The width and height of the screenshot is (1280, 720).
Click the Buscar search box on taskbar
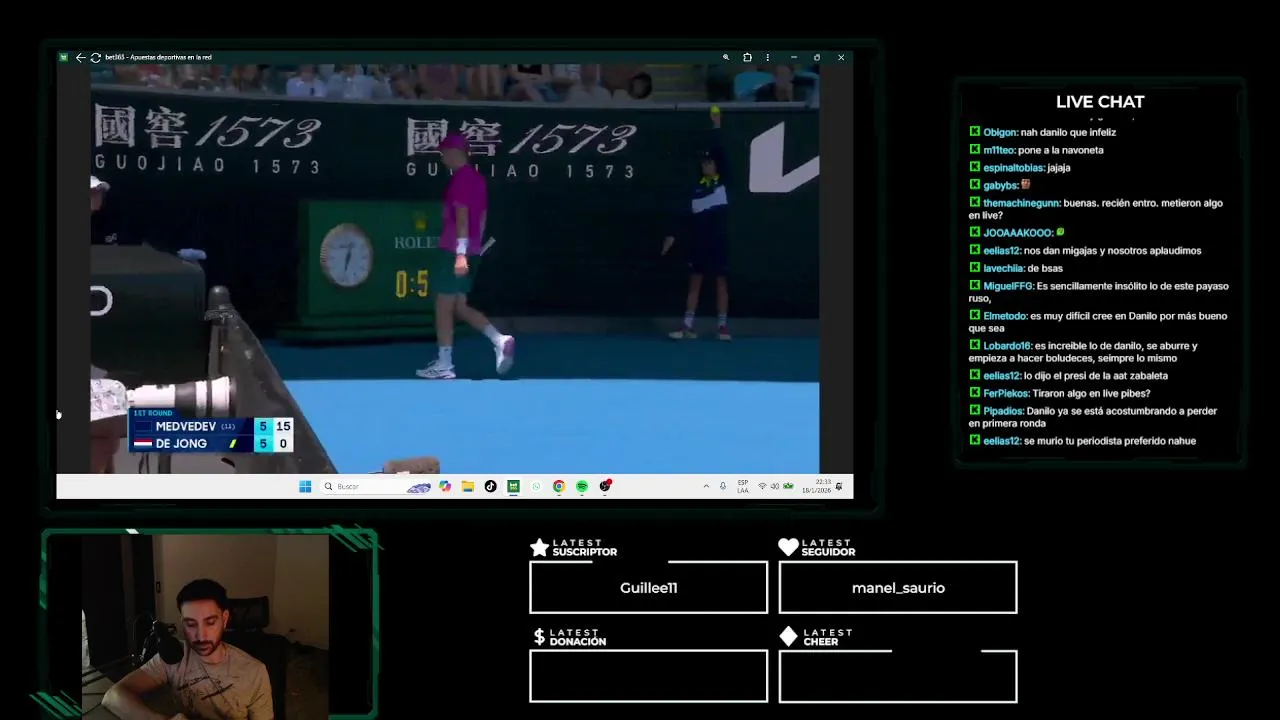pyautogui.click(x=377, y=486)
